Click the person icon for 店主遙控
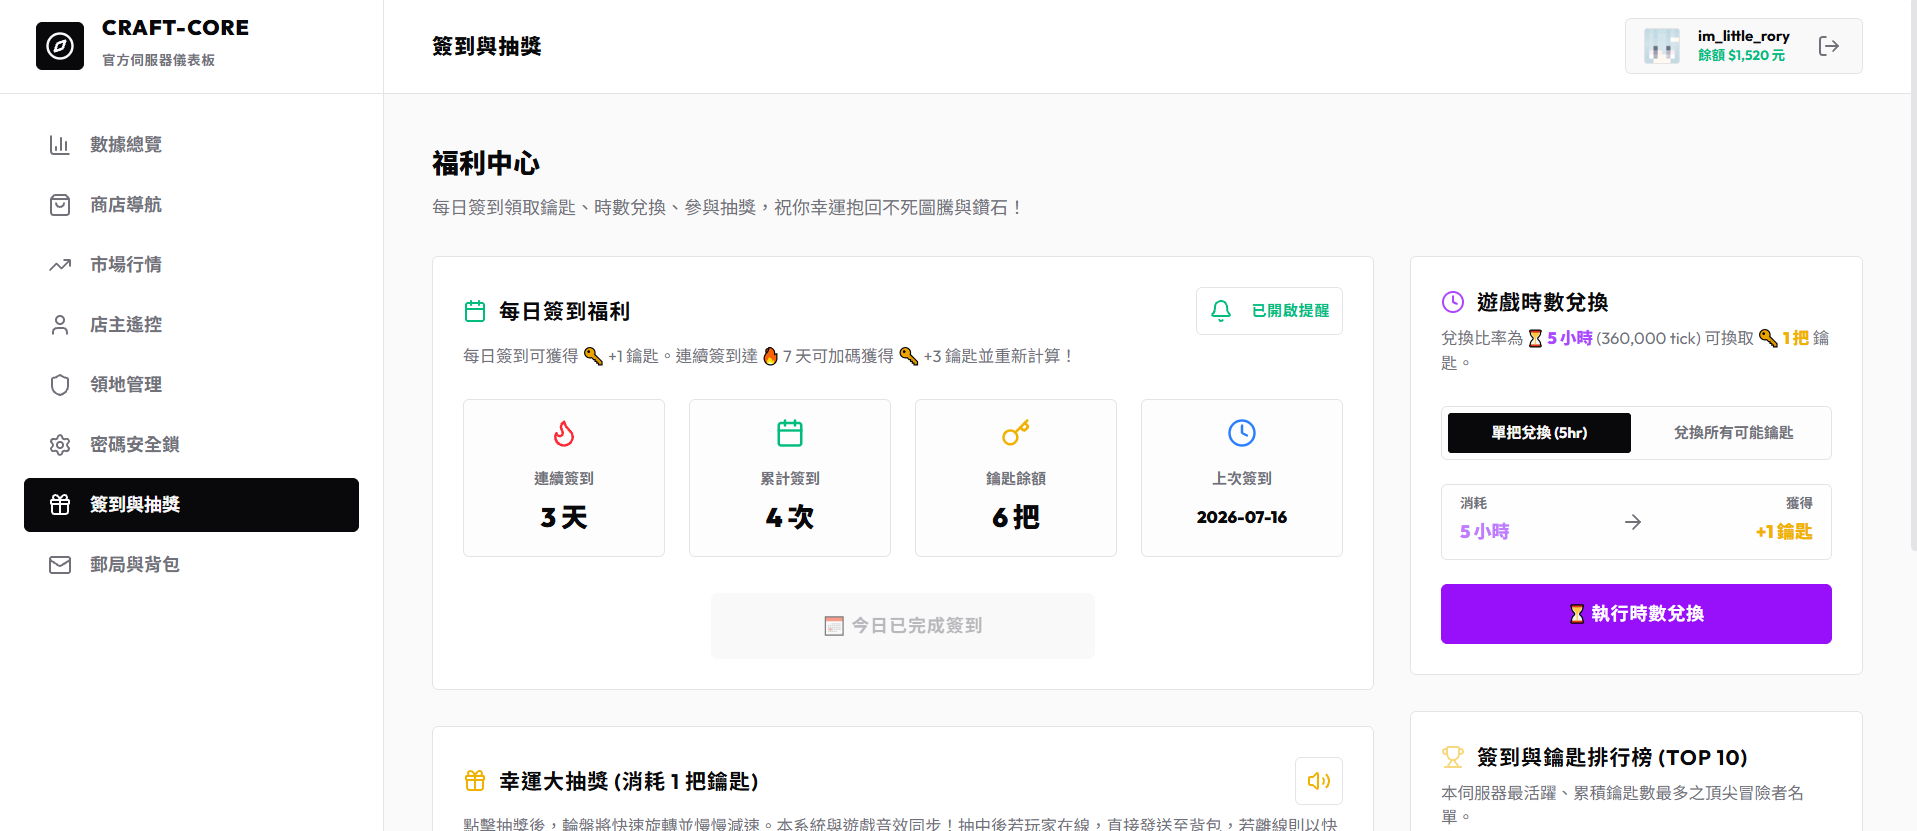1917x831 pixels. pyautogui.click(x=60, y=325)
